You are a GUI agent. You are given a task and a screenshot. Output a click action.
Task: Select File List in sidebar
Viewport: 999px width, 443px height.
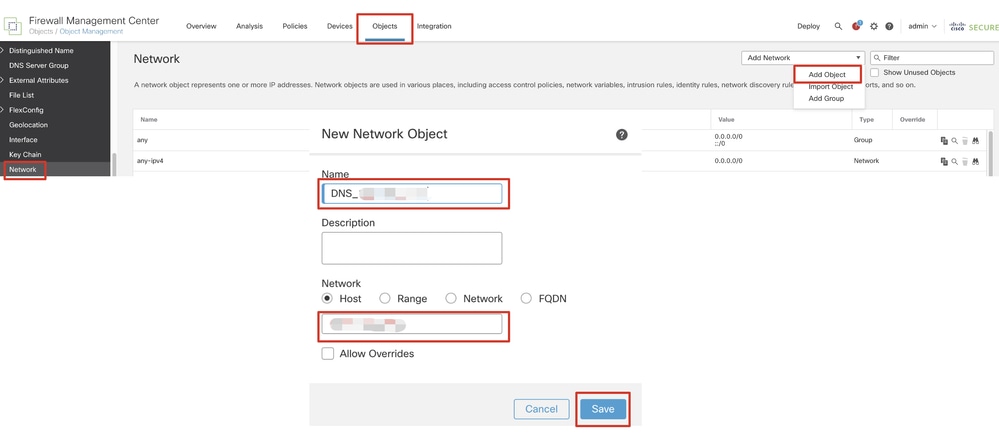pos(22,95)
